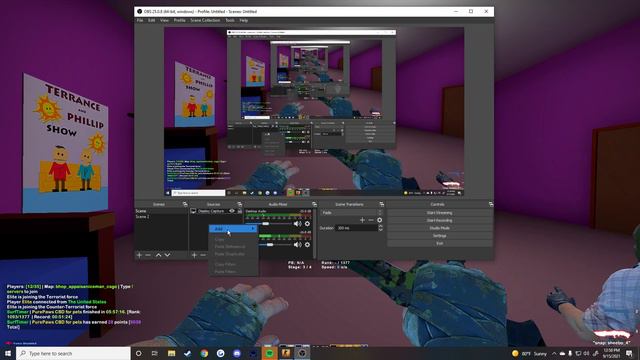Add a new source with the plus icon
Viewport: 640px width, 360px height.
click(x=194, y=255)
